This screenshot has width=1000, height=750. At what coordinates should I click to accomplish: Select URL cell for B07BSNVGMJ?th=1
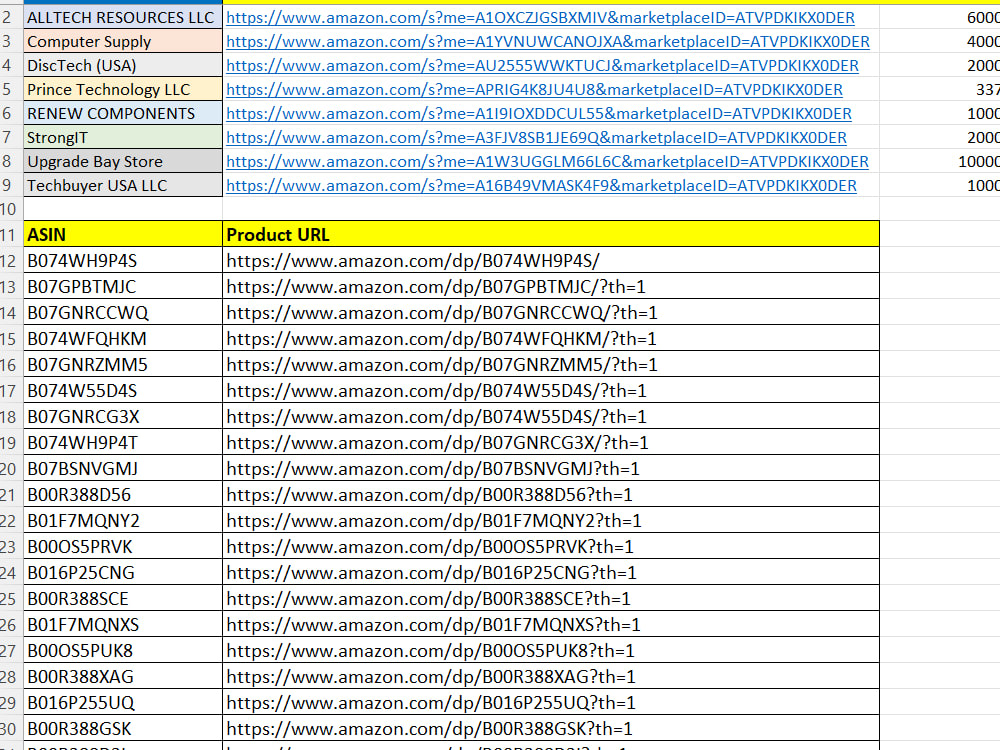click(551, 469)
